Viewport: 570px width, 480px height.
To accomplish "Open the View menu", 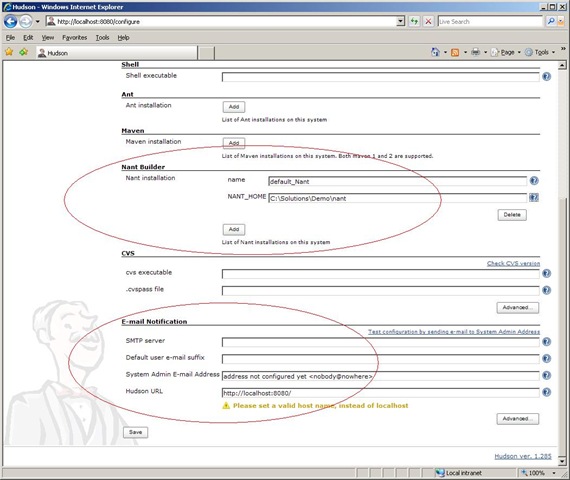I will (48, 37).
